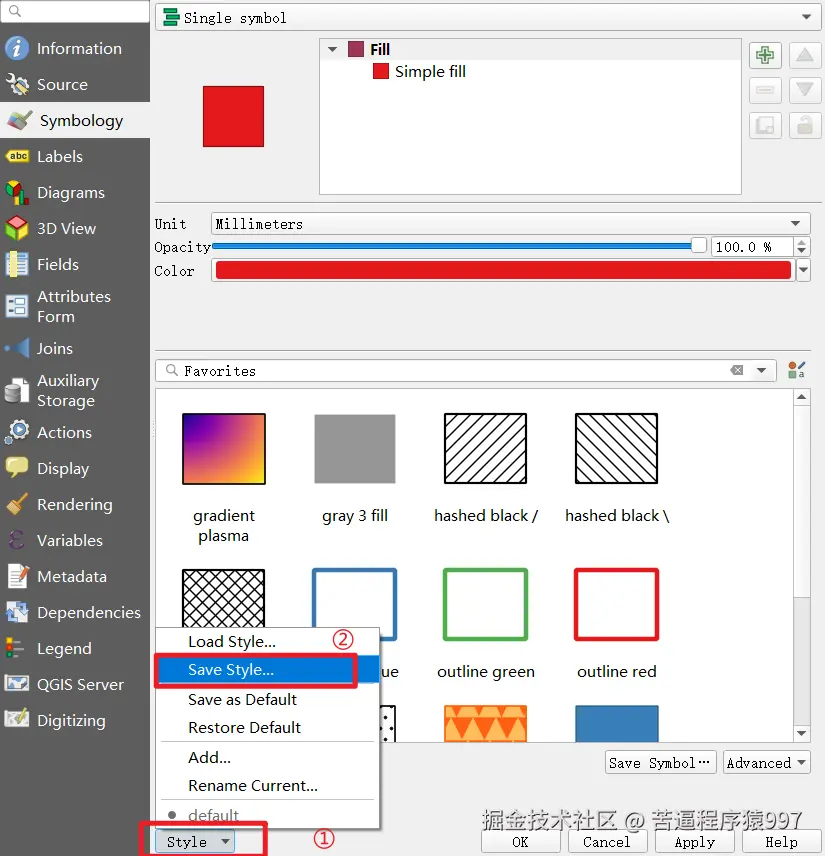Screen dimensions: 825x856
Task: Click the remove symbol layer minus icon
Action: [765, 90]
